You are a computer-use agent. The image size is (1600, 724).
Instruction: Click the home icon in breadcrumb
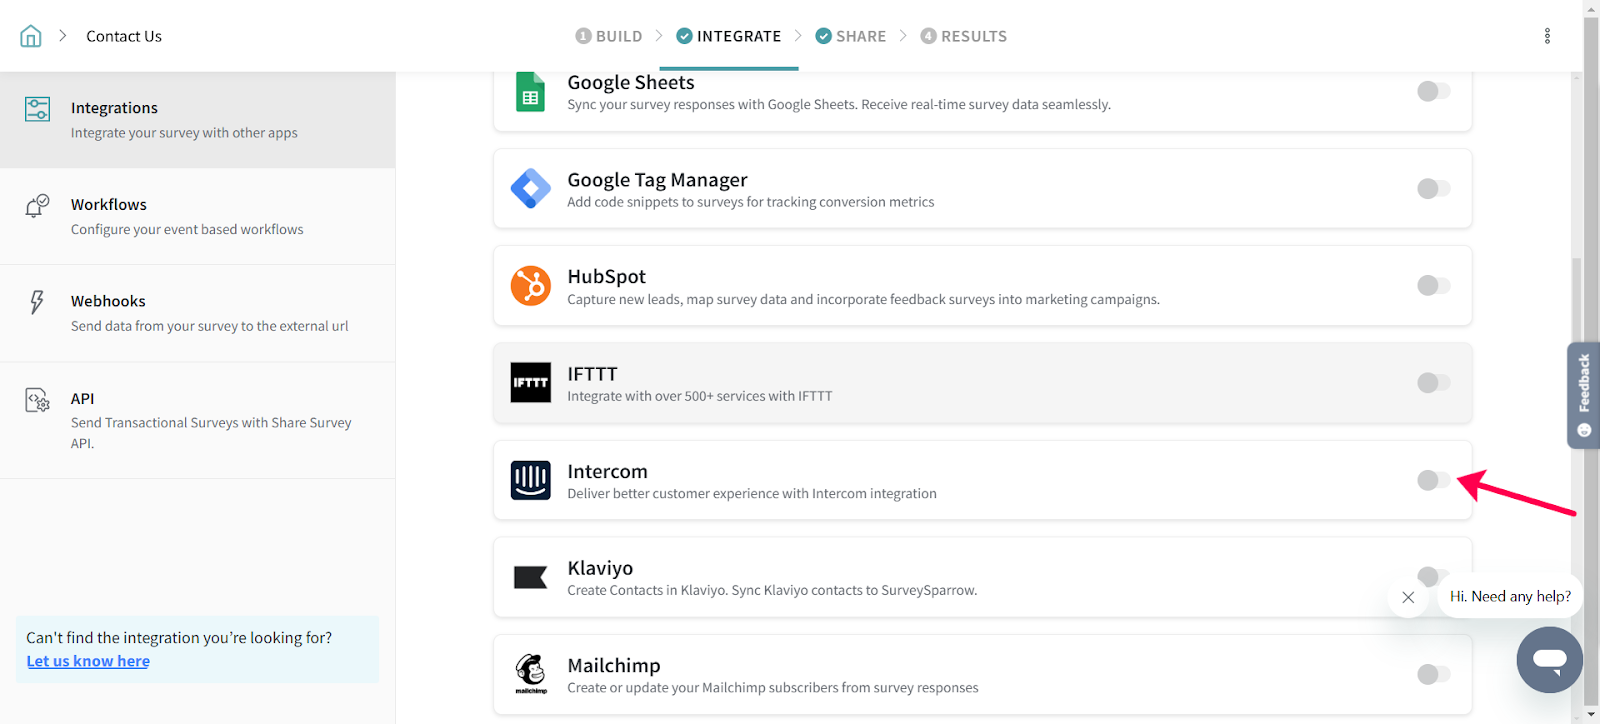[31, 36]
